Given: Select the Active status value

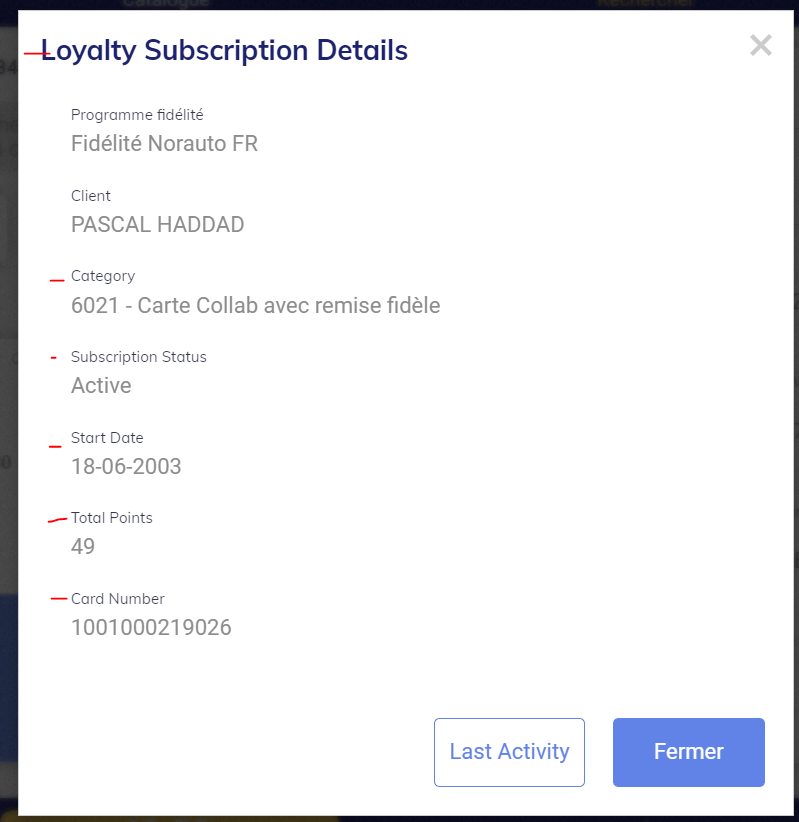Looking at the screenshot, I should (x=101, y=386).
